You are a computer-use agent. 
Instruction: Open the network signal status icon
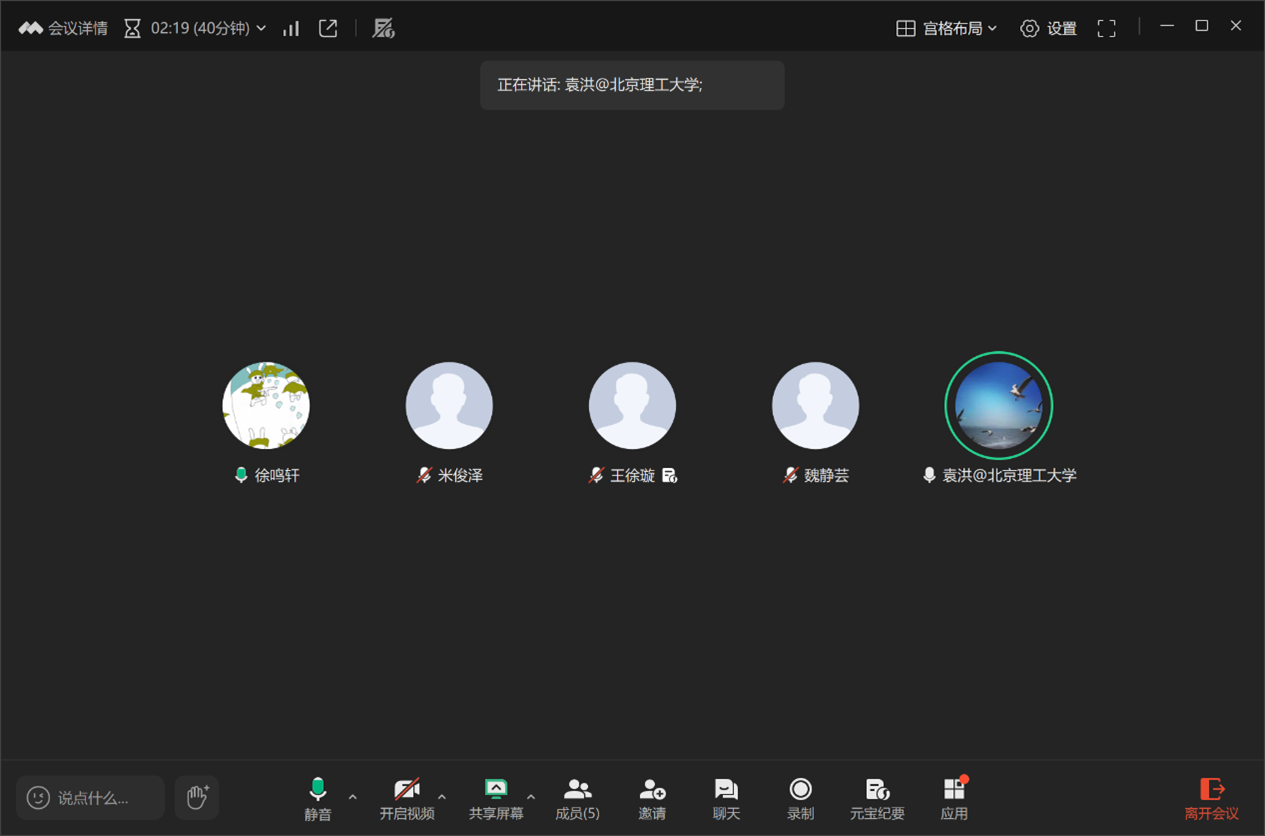pyautogui.click(x=291, y=28)
